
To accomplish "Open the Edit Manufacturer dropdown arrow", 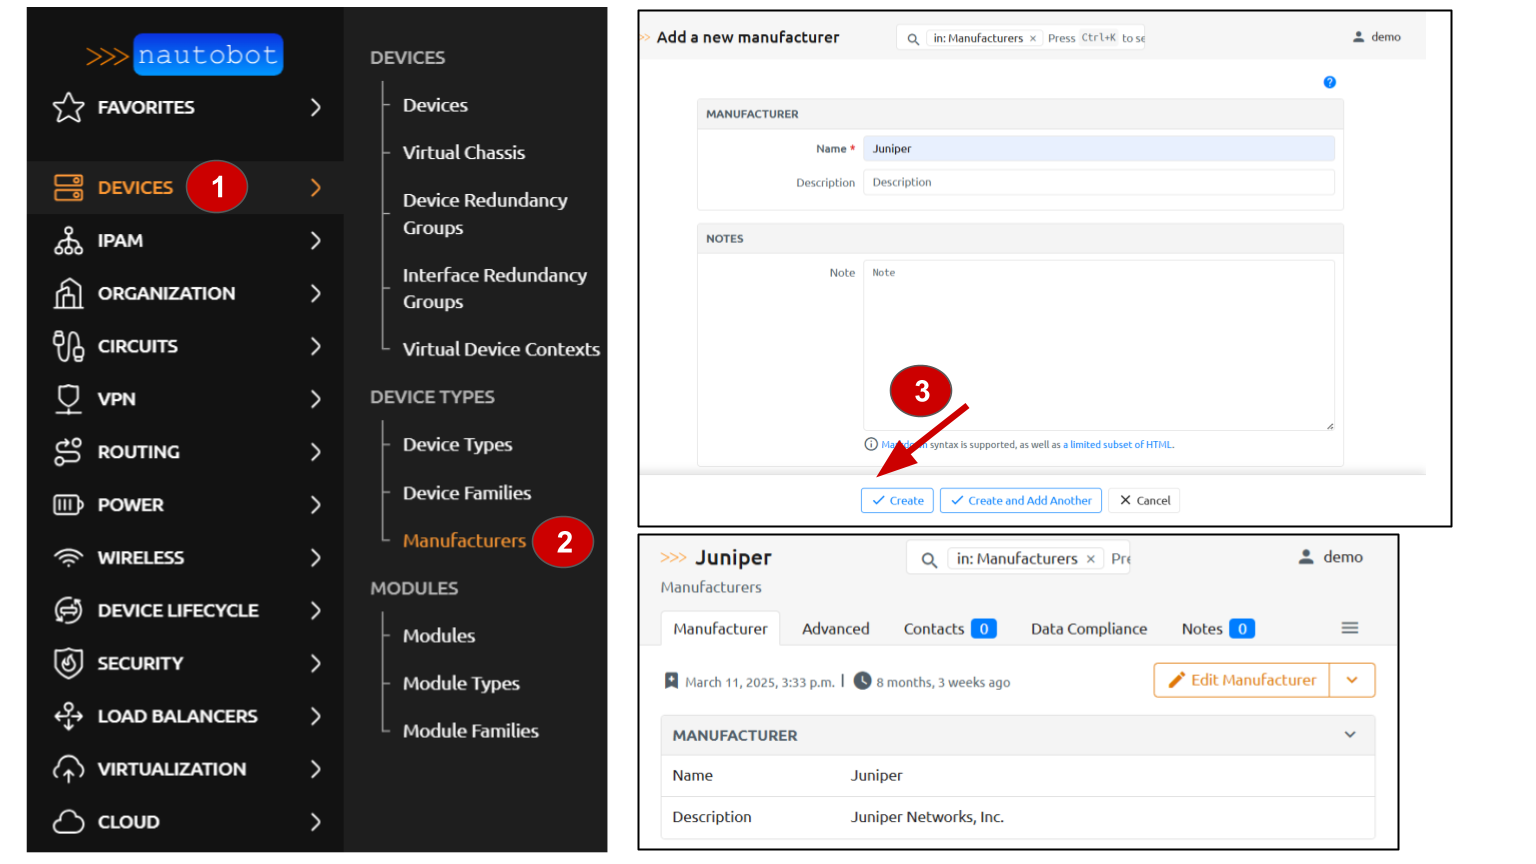I will (1352, 680).
